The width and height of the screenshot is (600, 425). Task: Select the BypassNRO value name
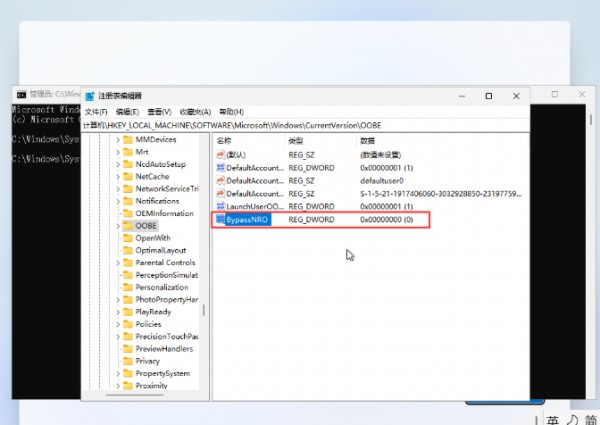[x=247, y=220]
